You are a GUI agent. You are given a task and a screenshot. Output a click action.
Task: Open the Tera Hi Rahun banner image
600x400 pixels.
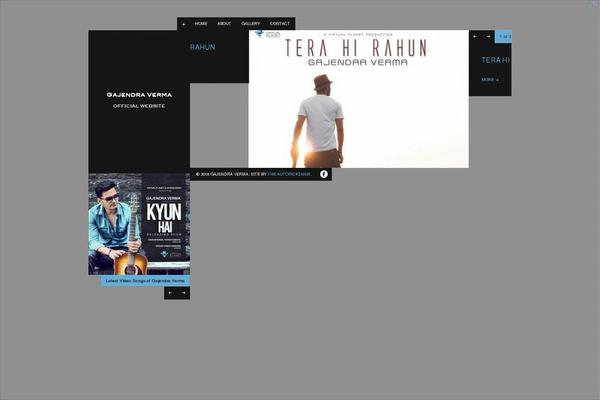[x=359, y=99]
